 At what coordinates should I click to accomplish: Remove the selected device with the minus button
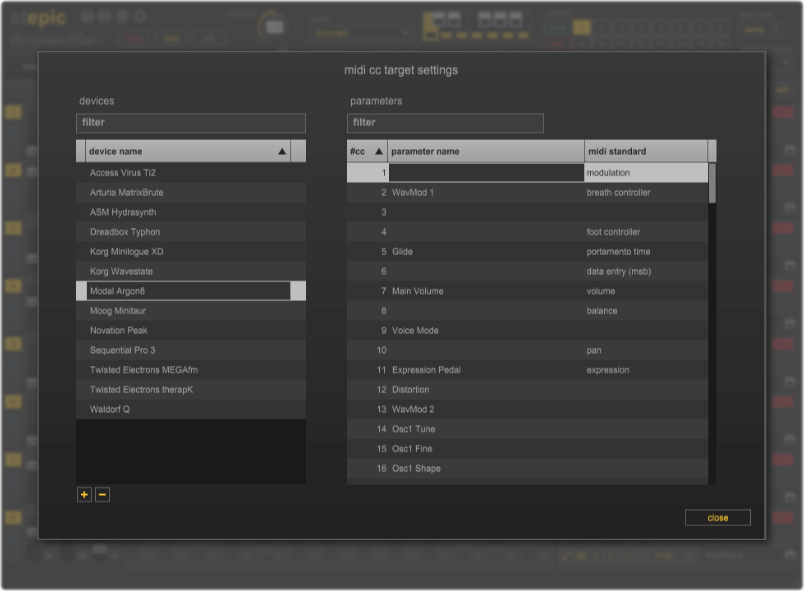(x=103, y=495)
